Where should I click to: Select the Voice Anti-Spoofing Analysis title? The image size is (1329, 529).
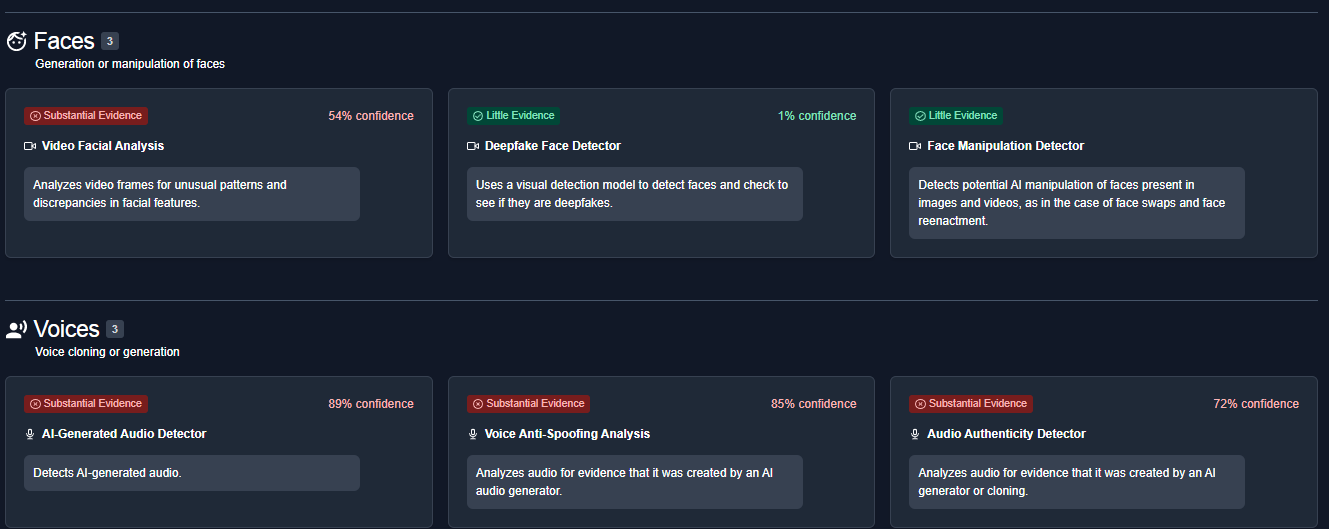[568, 434]
